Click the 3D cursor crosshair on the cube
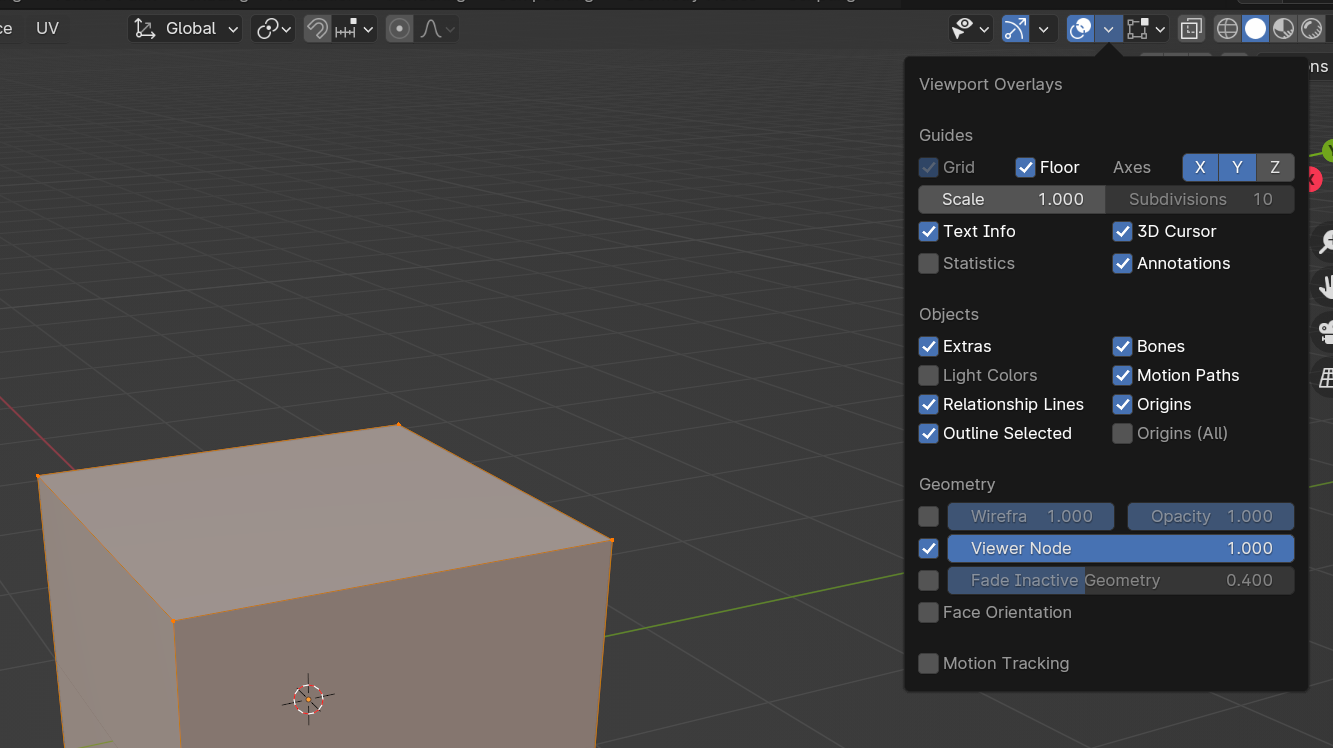The image size is (1333, 748). 308,698
